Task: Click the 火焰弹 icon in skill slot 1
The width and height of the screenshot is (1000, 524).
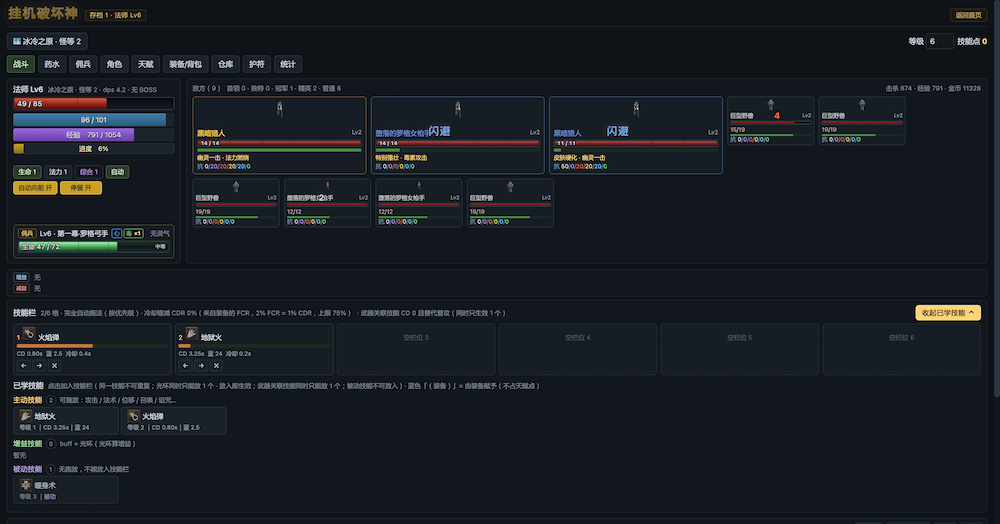Action: coord(29,334)
